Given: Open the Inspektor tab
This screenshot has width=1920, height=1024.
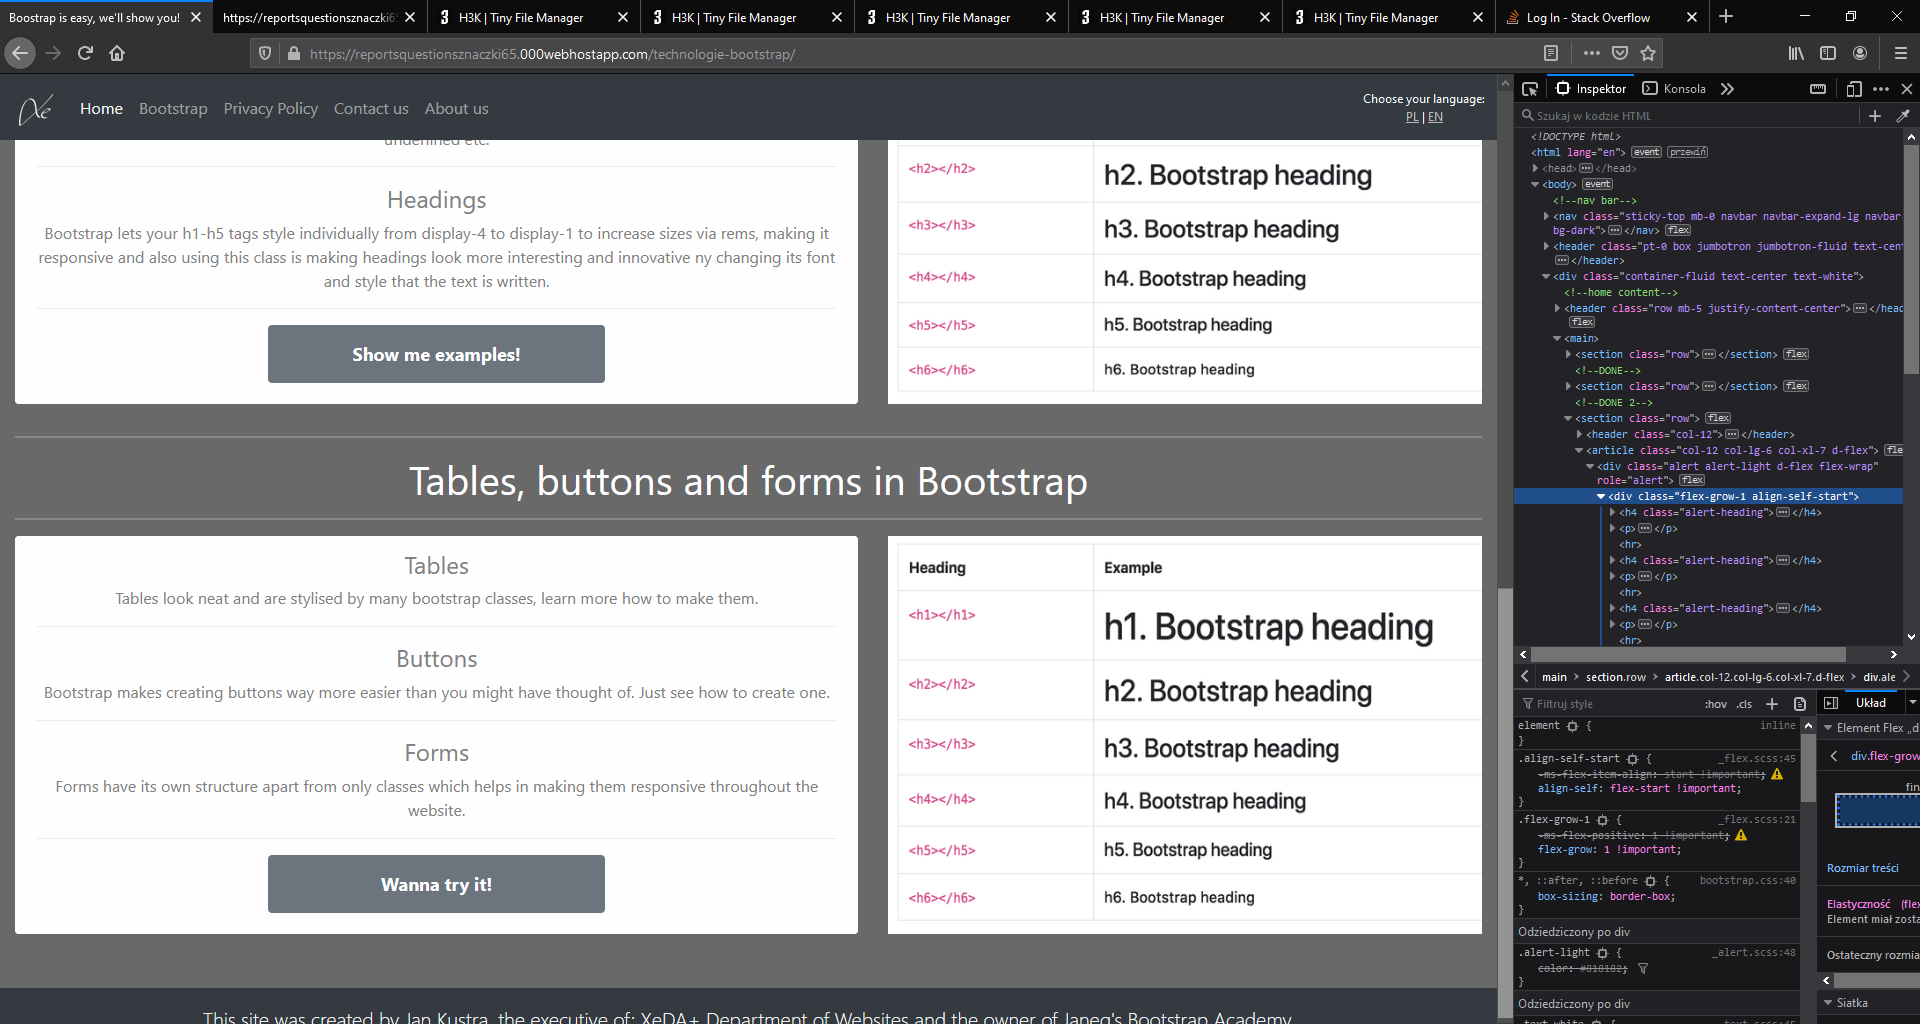Looking at the screenshot, I should click(1590, 89).
